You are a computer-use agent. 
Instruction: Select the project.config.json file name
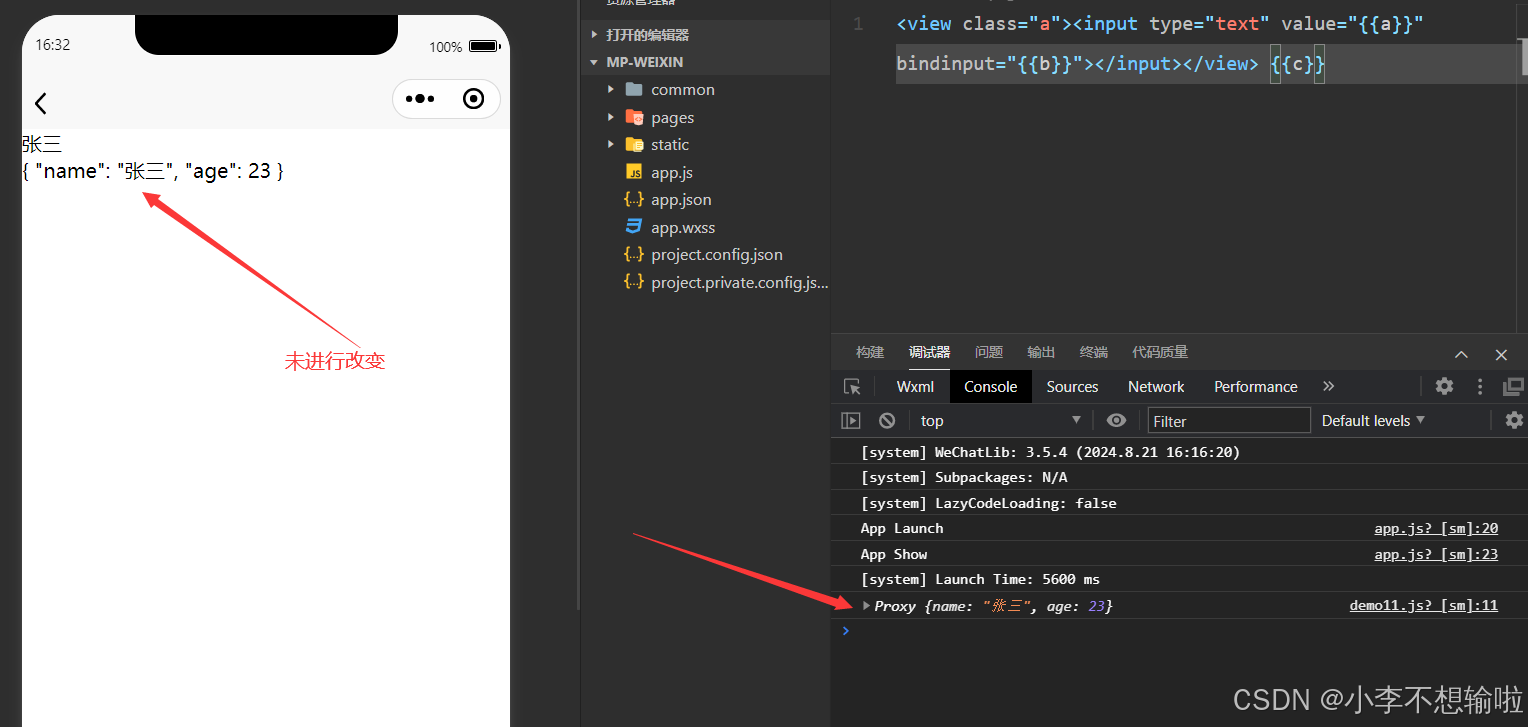point(717,254)
